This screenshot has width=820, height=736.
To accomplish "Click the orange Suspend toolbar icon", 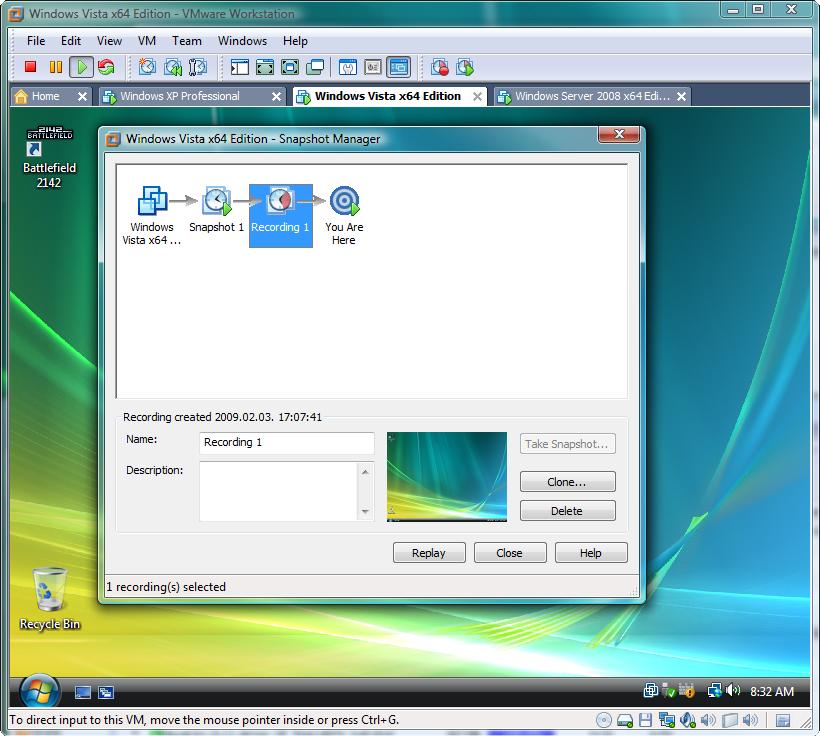I will tap(55, 67).
